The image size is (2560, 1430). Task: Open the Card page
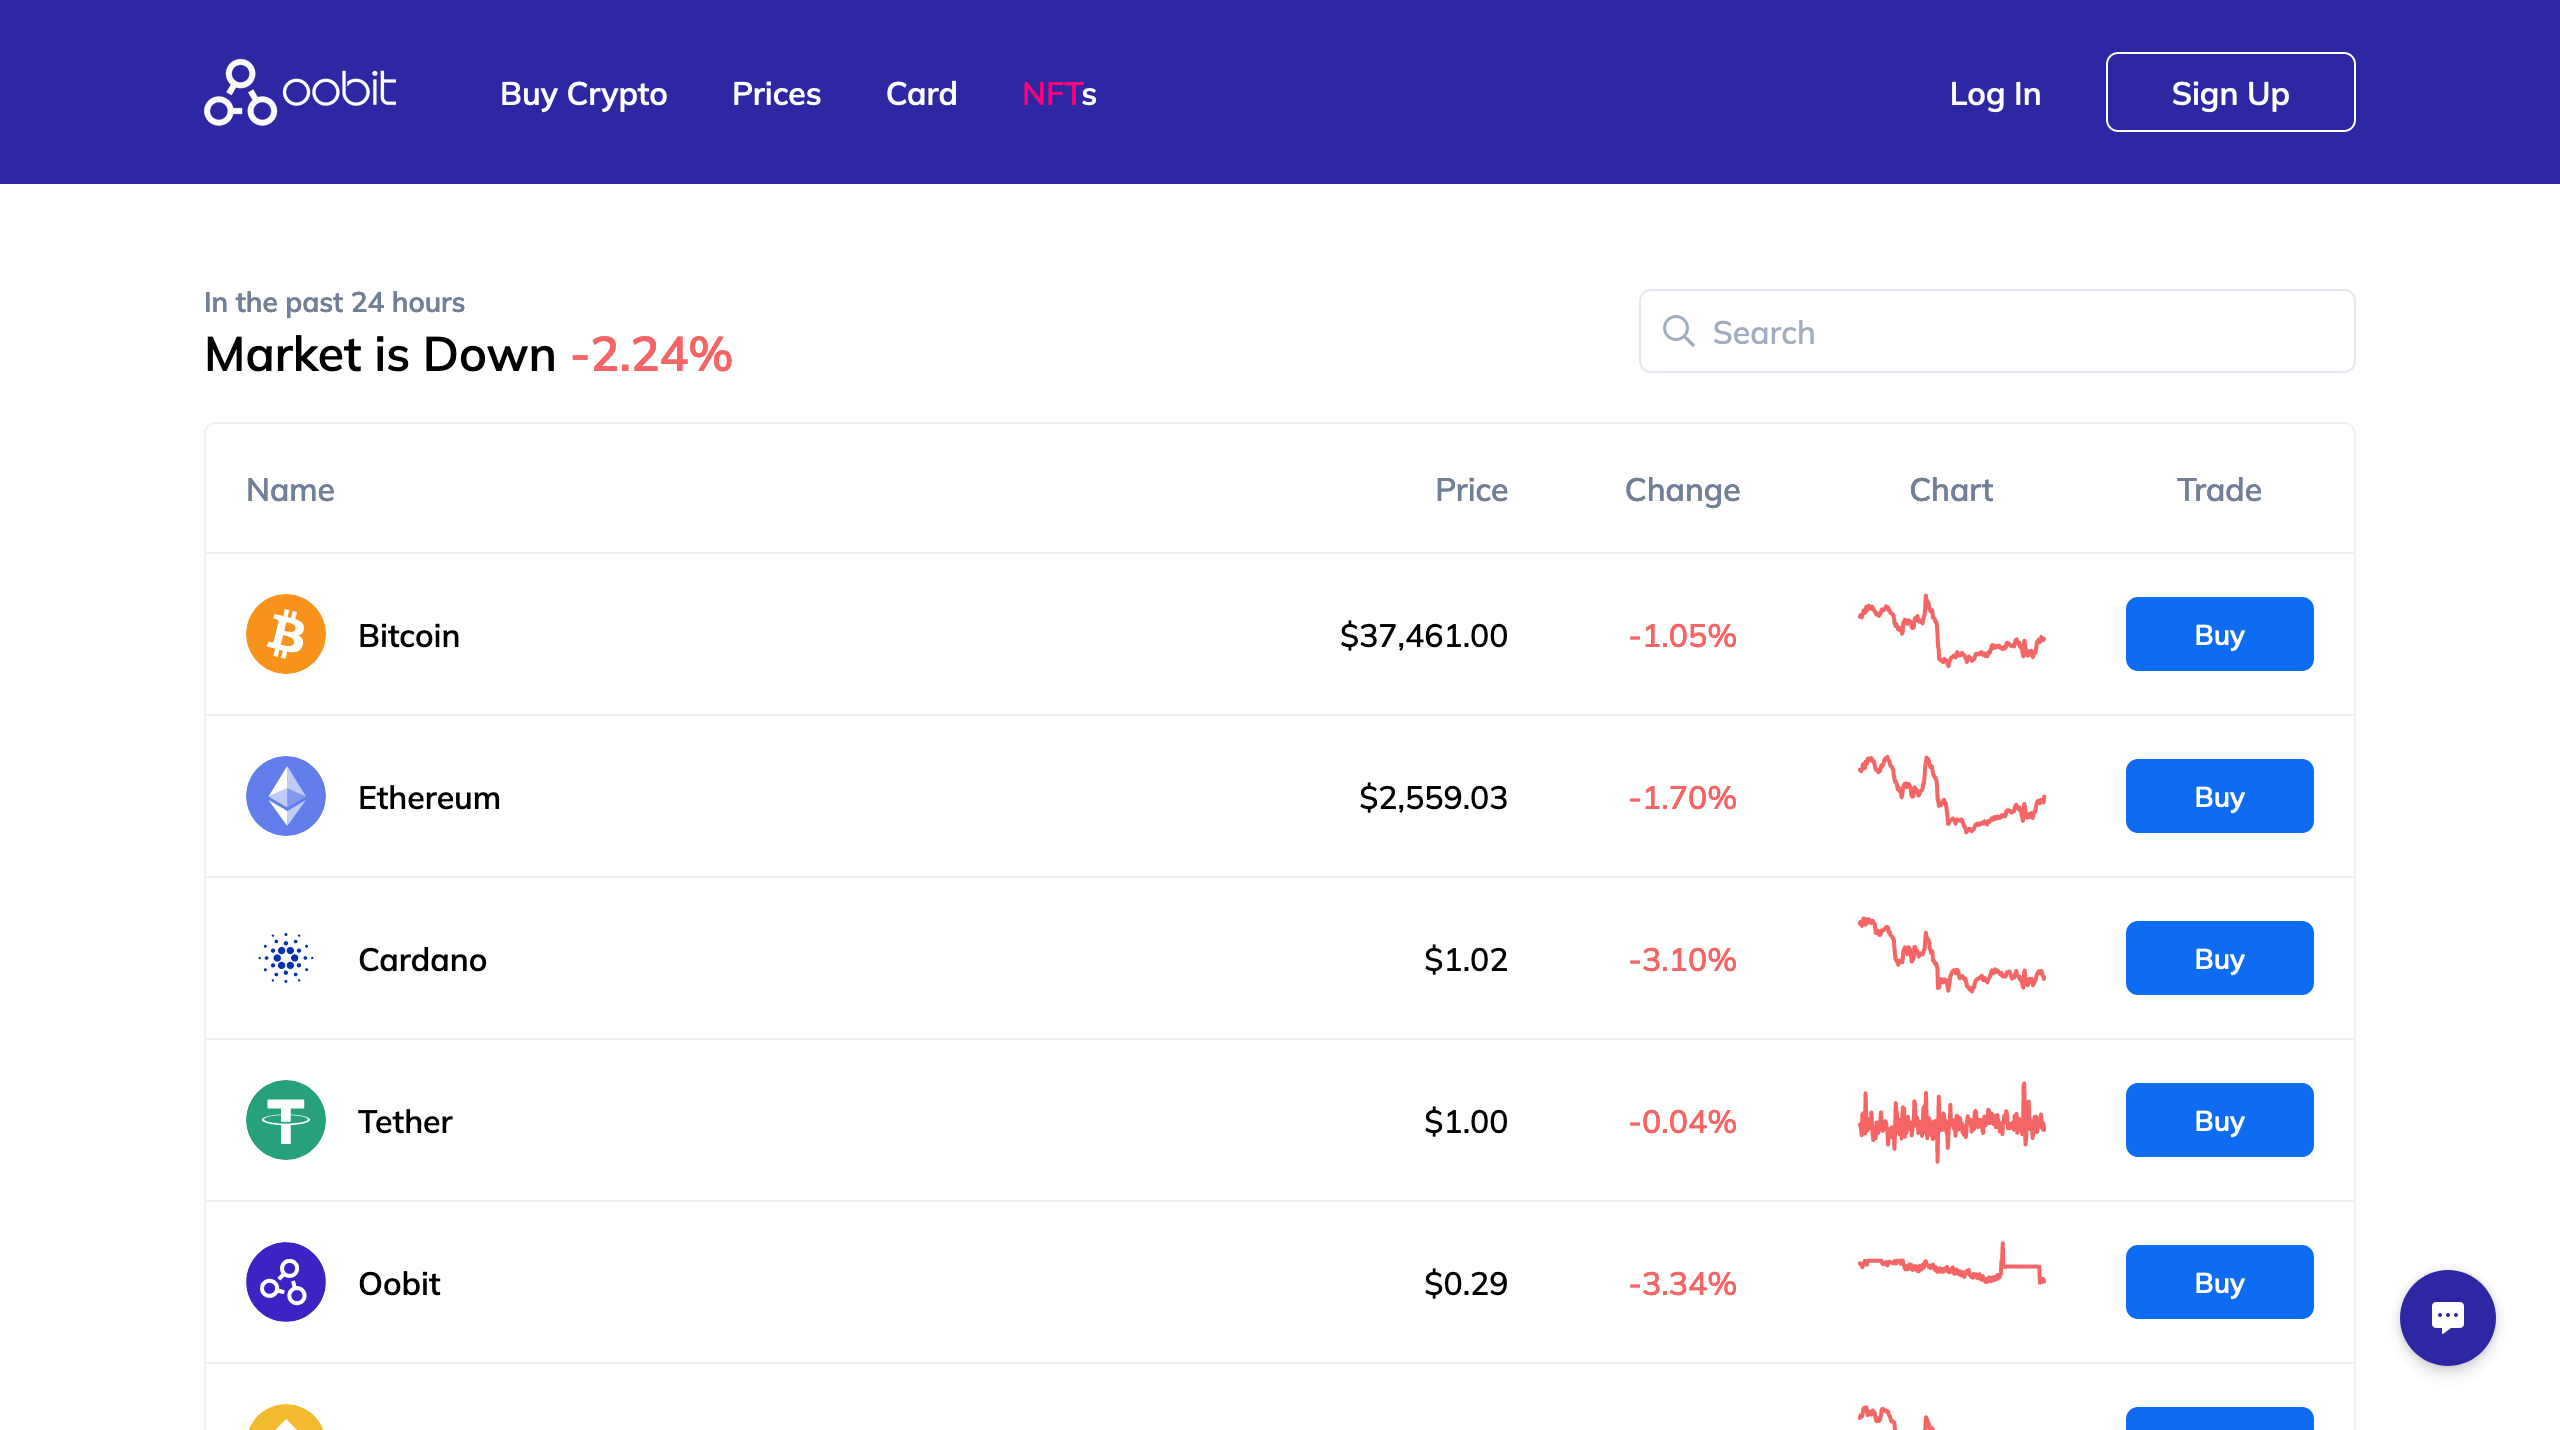pyautogui.click(x=921, y=93)
